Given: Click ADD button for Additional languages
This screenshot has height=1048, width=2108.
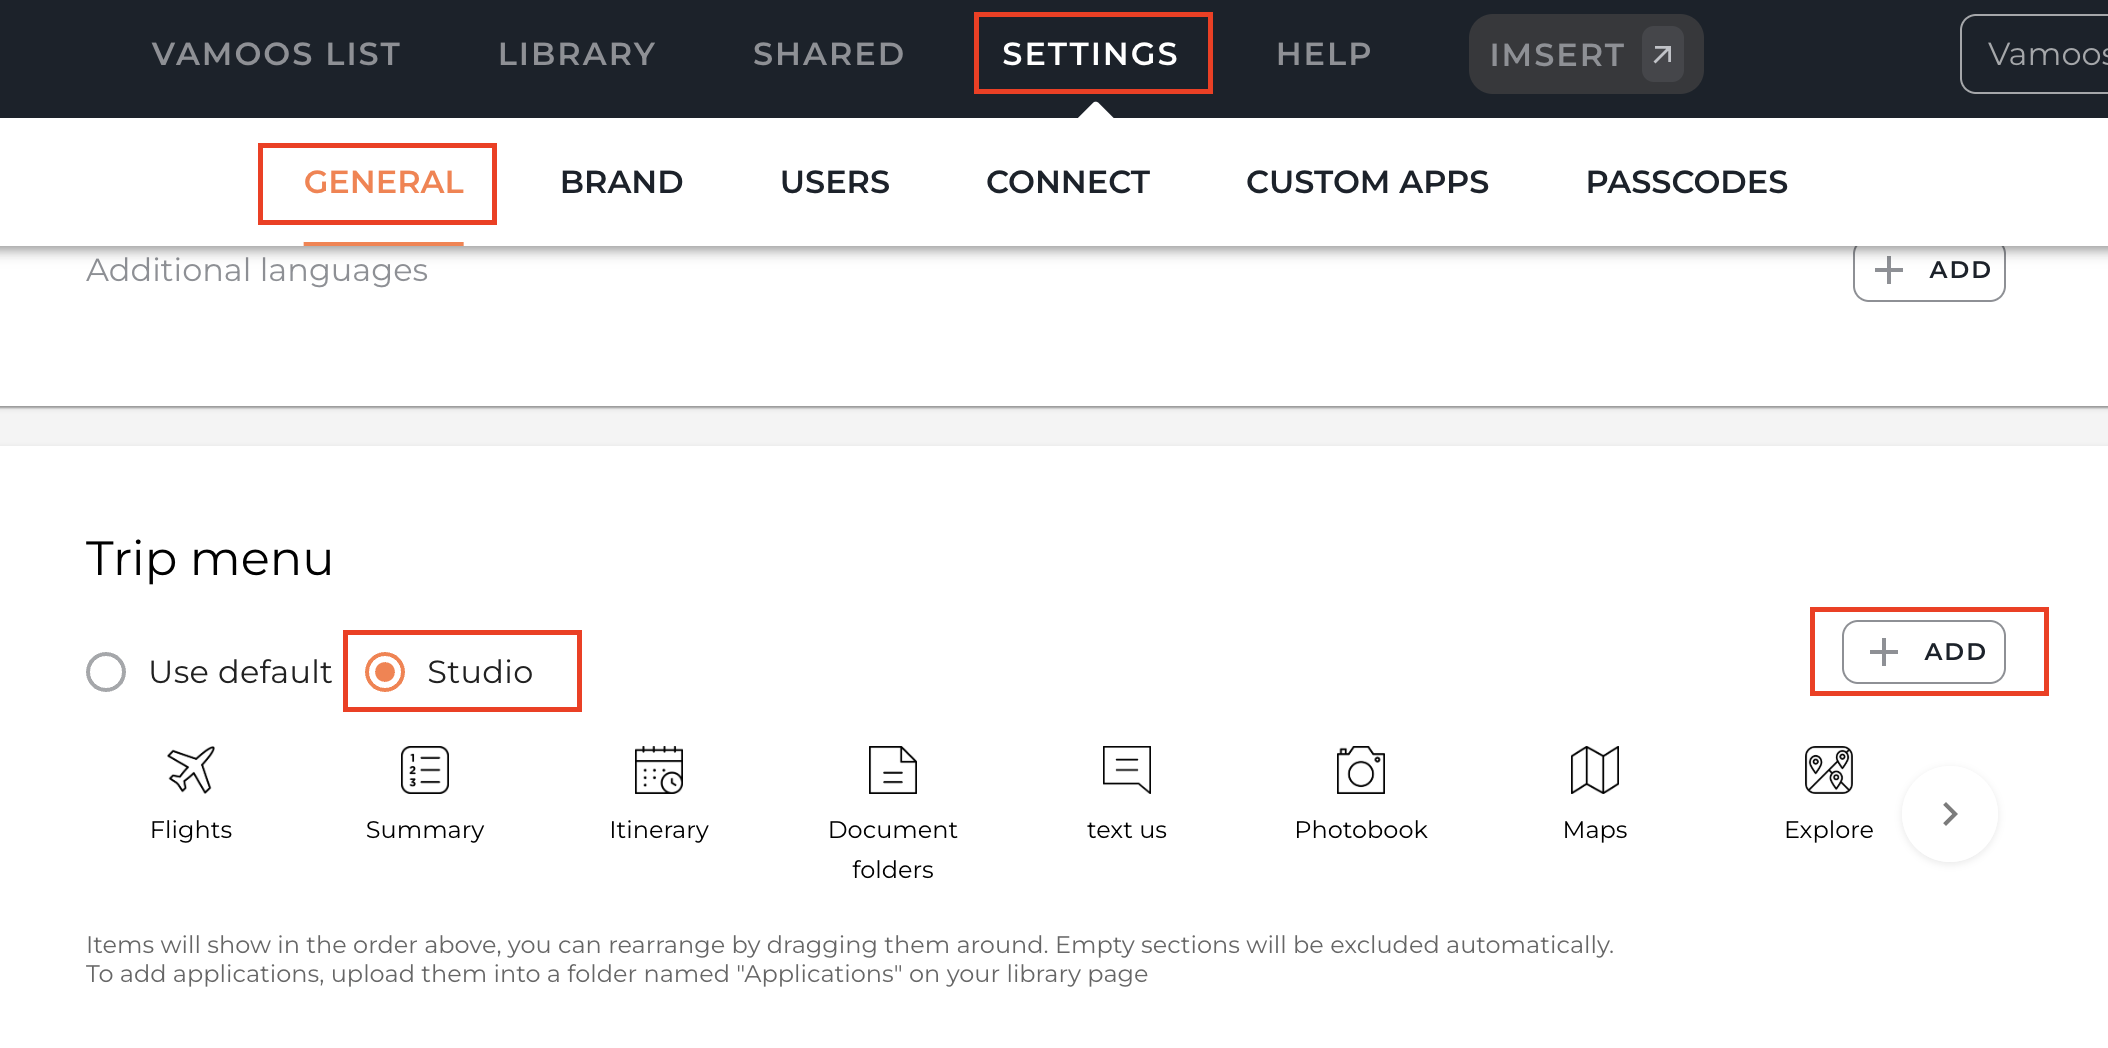Looking at the screenshot, I should (1929, 270).
